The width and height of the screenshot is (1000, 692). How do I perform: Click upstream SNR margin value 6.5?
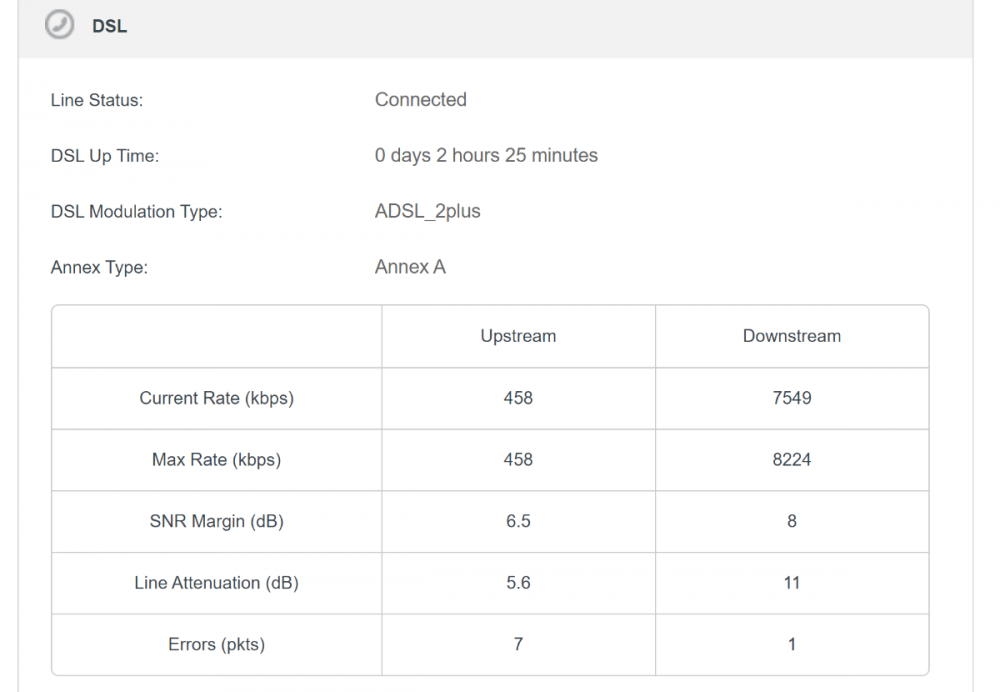point(518,521)
